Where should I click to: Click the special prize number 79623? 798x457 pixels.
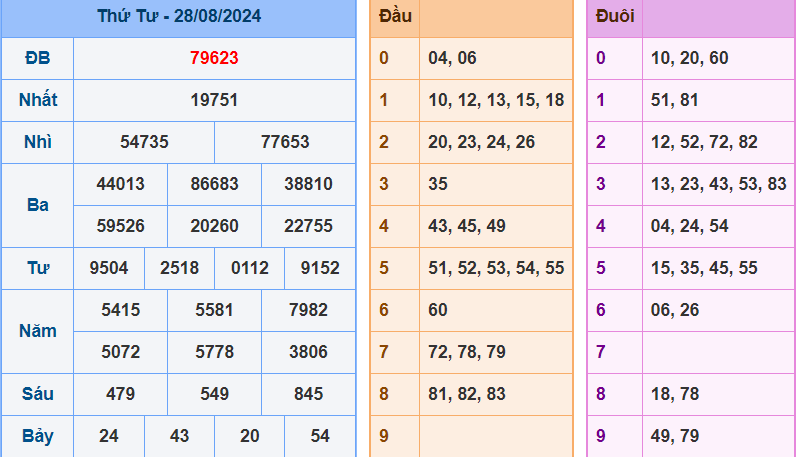pos(214,58)
